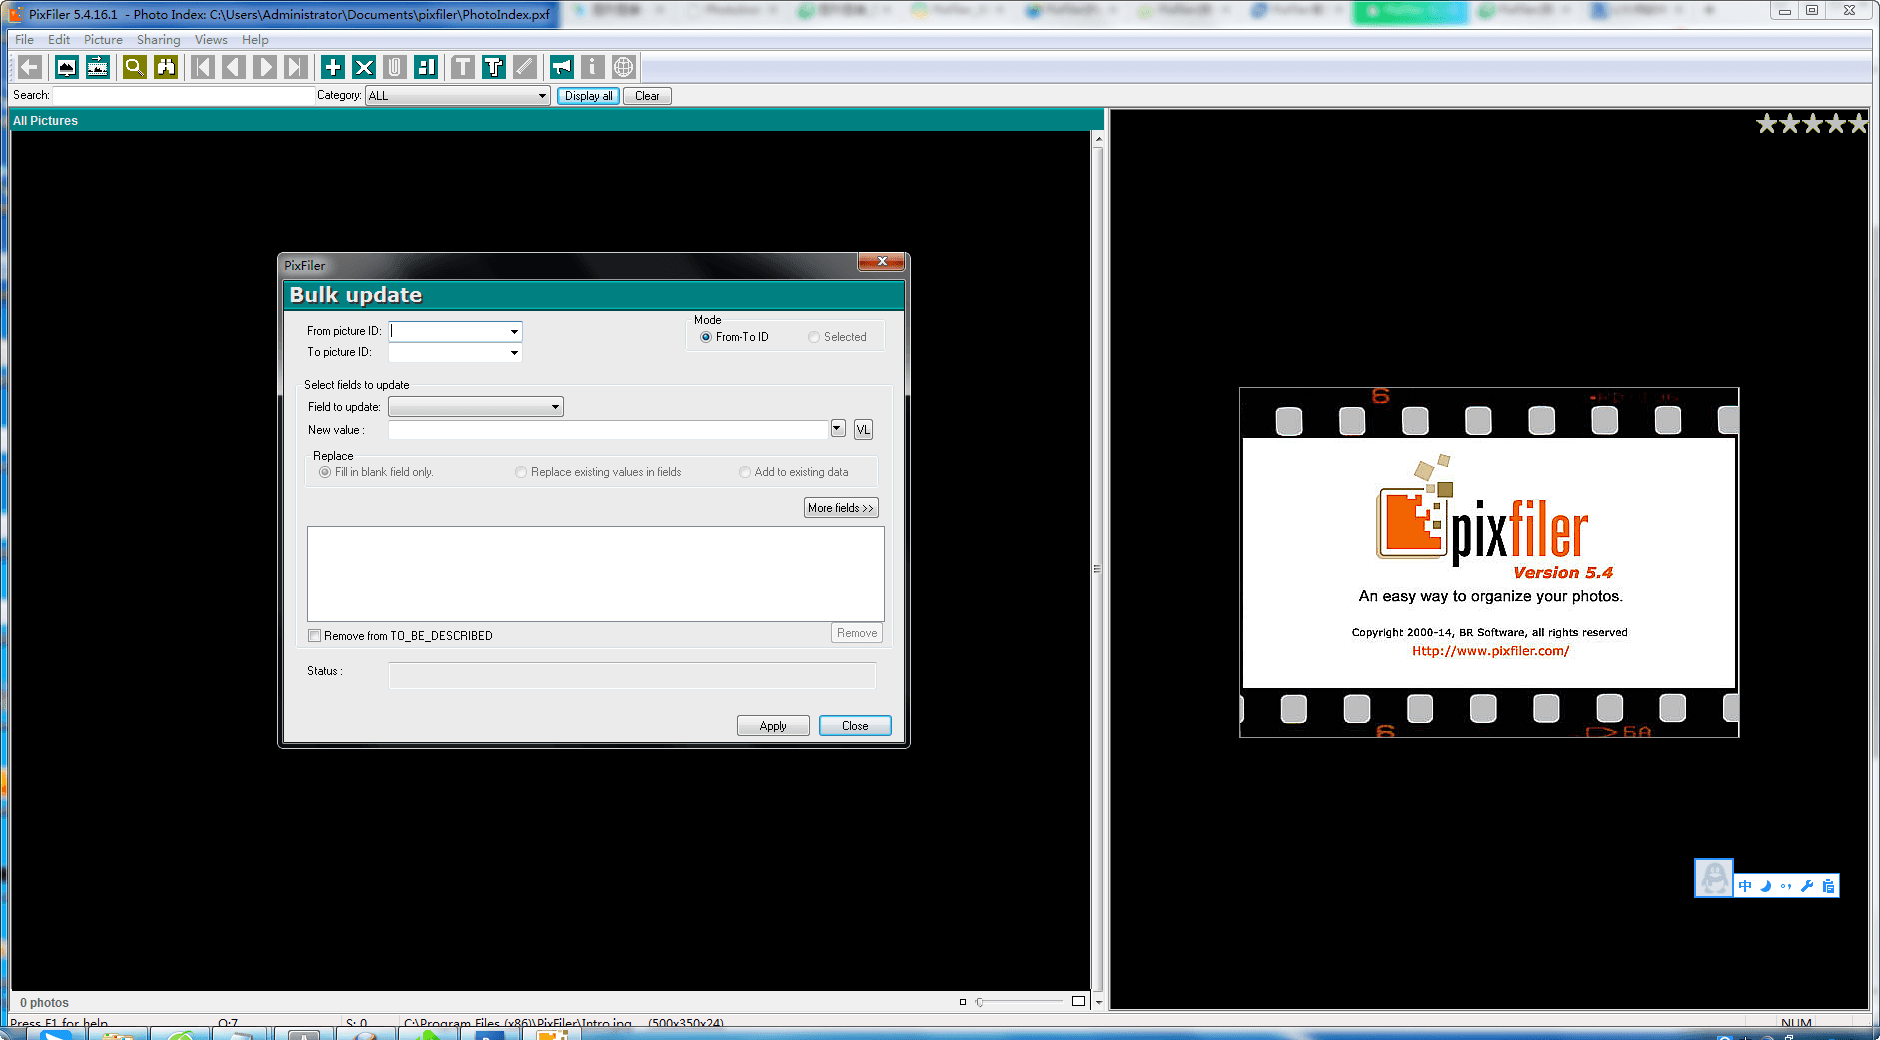The image size is (1880, 1040).
Task: Check Remove from TO_BE_DESCRIBED
Action: point(315,636)
